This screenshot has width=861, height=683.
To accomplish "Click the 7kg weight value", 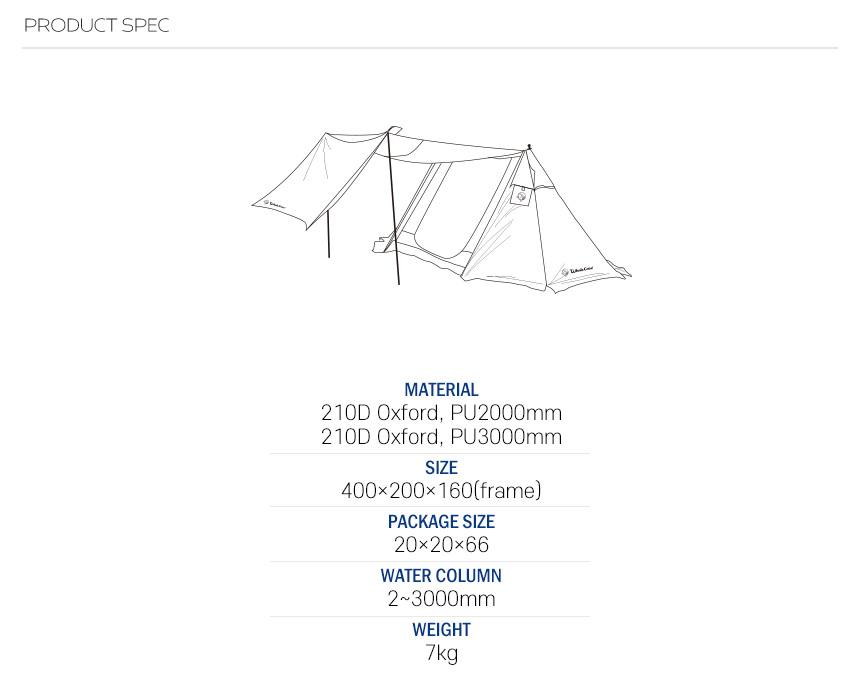I will [441, 653].
